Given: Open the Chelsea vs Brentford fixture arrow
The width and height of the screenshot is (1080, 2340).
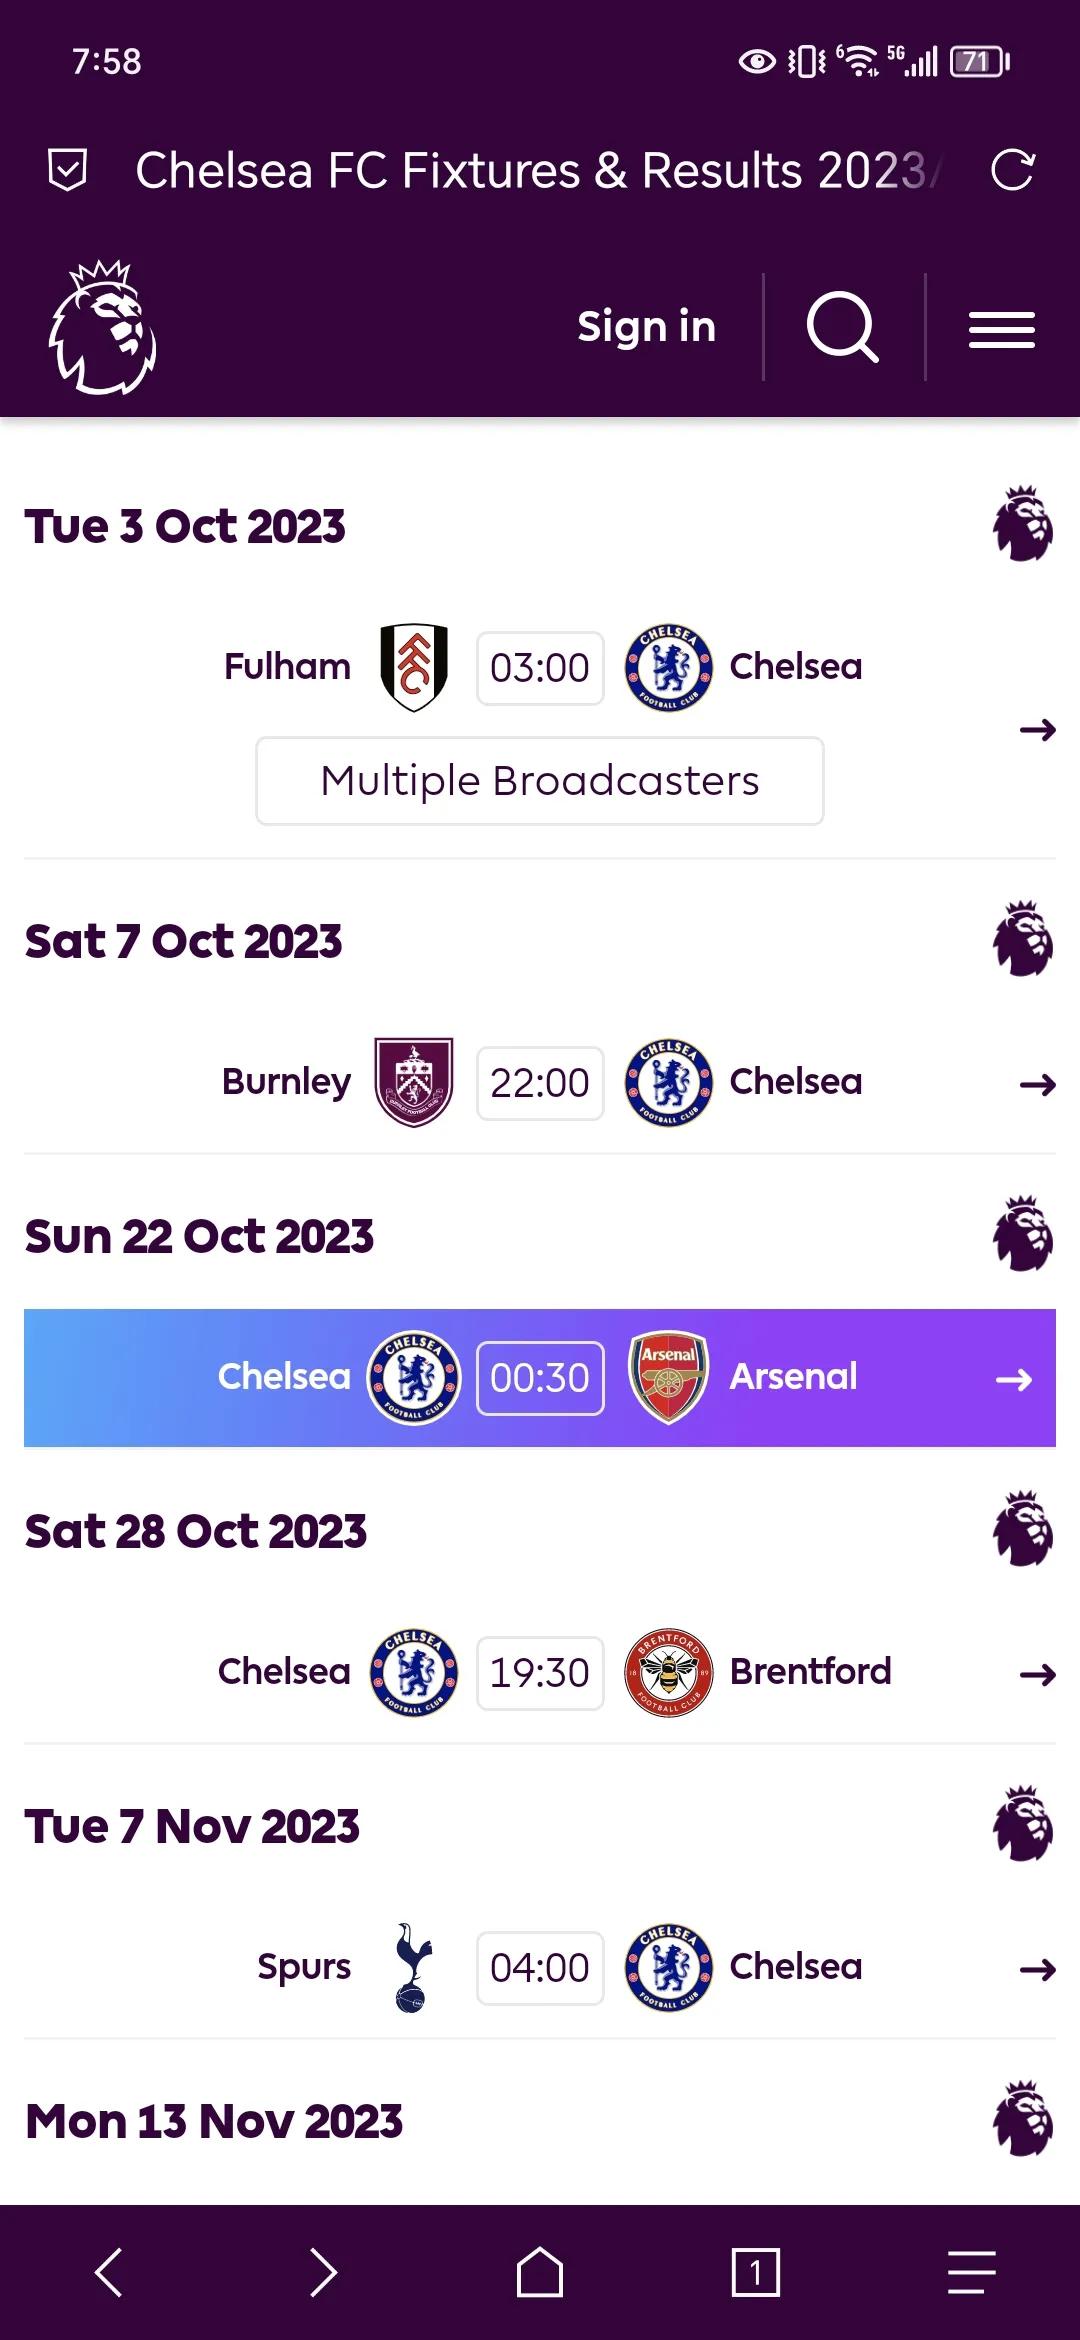Looking at the screenshot, I should (1037, 1674).
